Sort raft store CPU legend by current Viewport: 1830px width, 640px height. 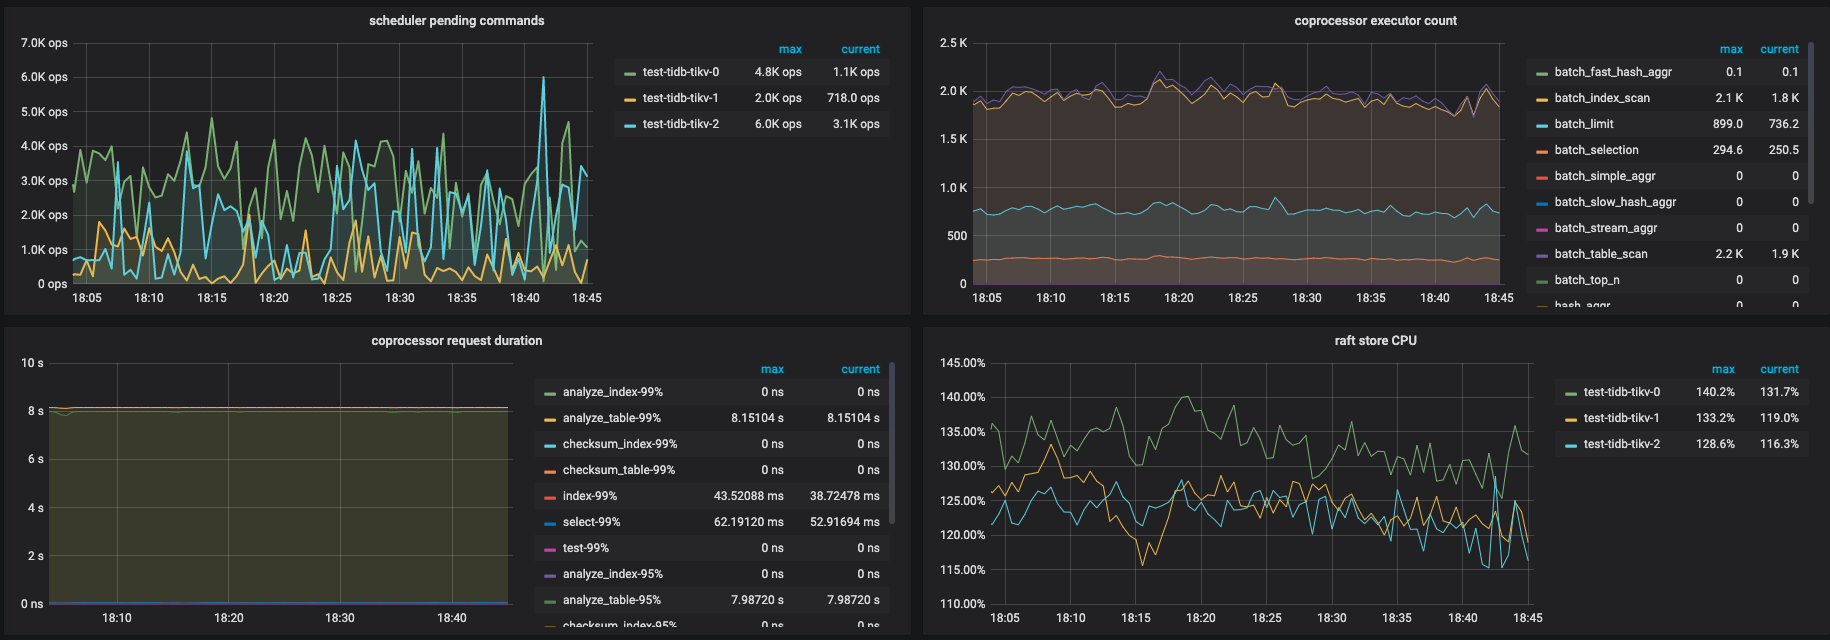[x=1778, y=369]
